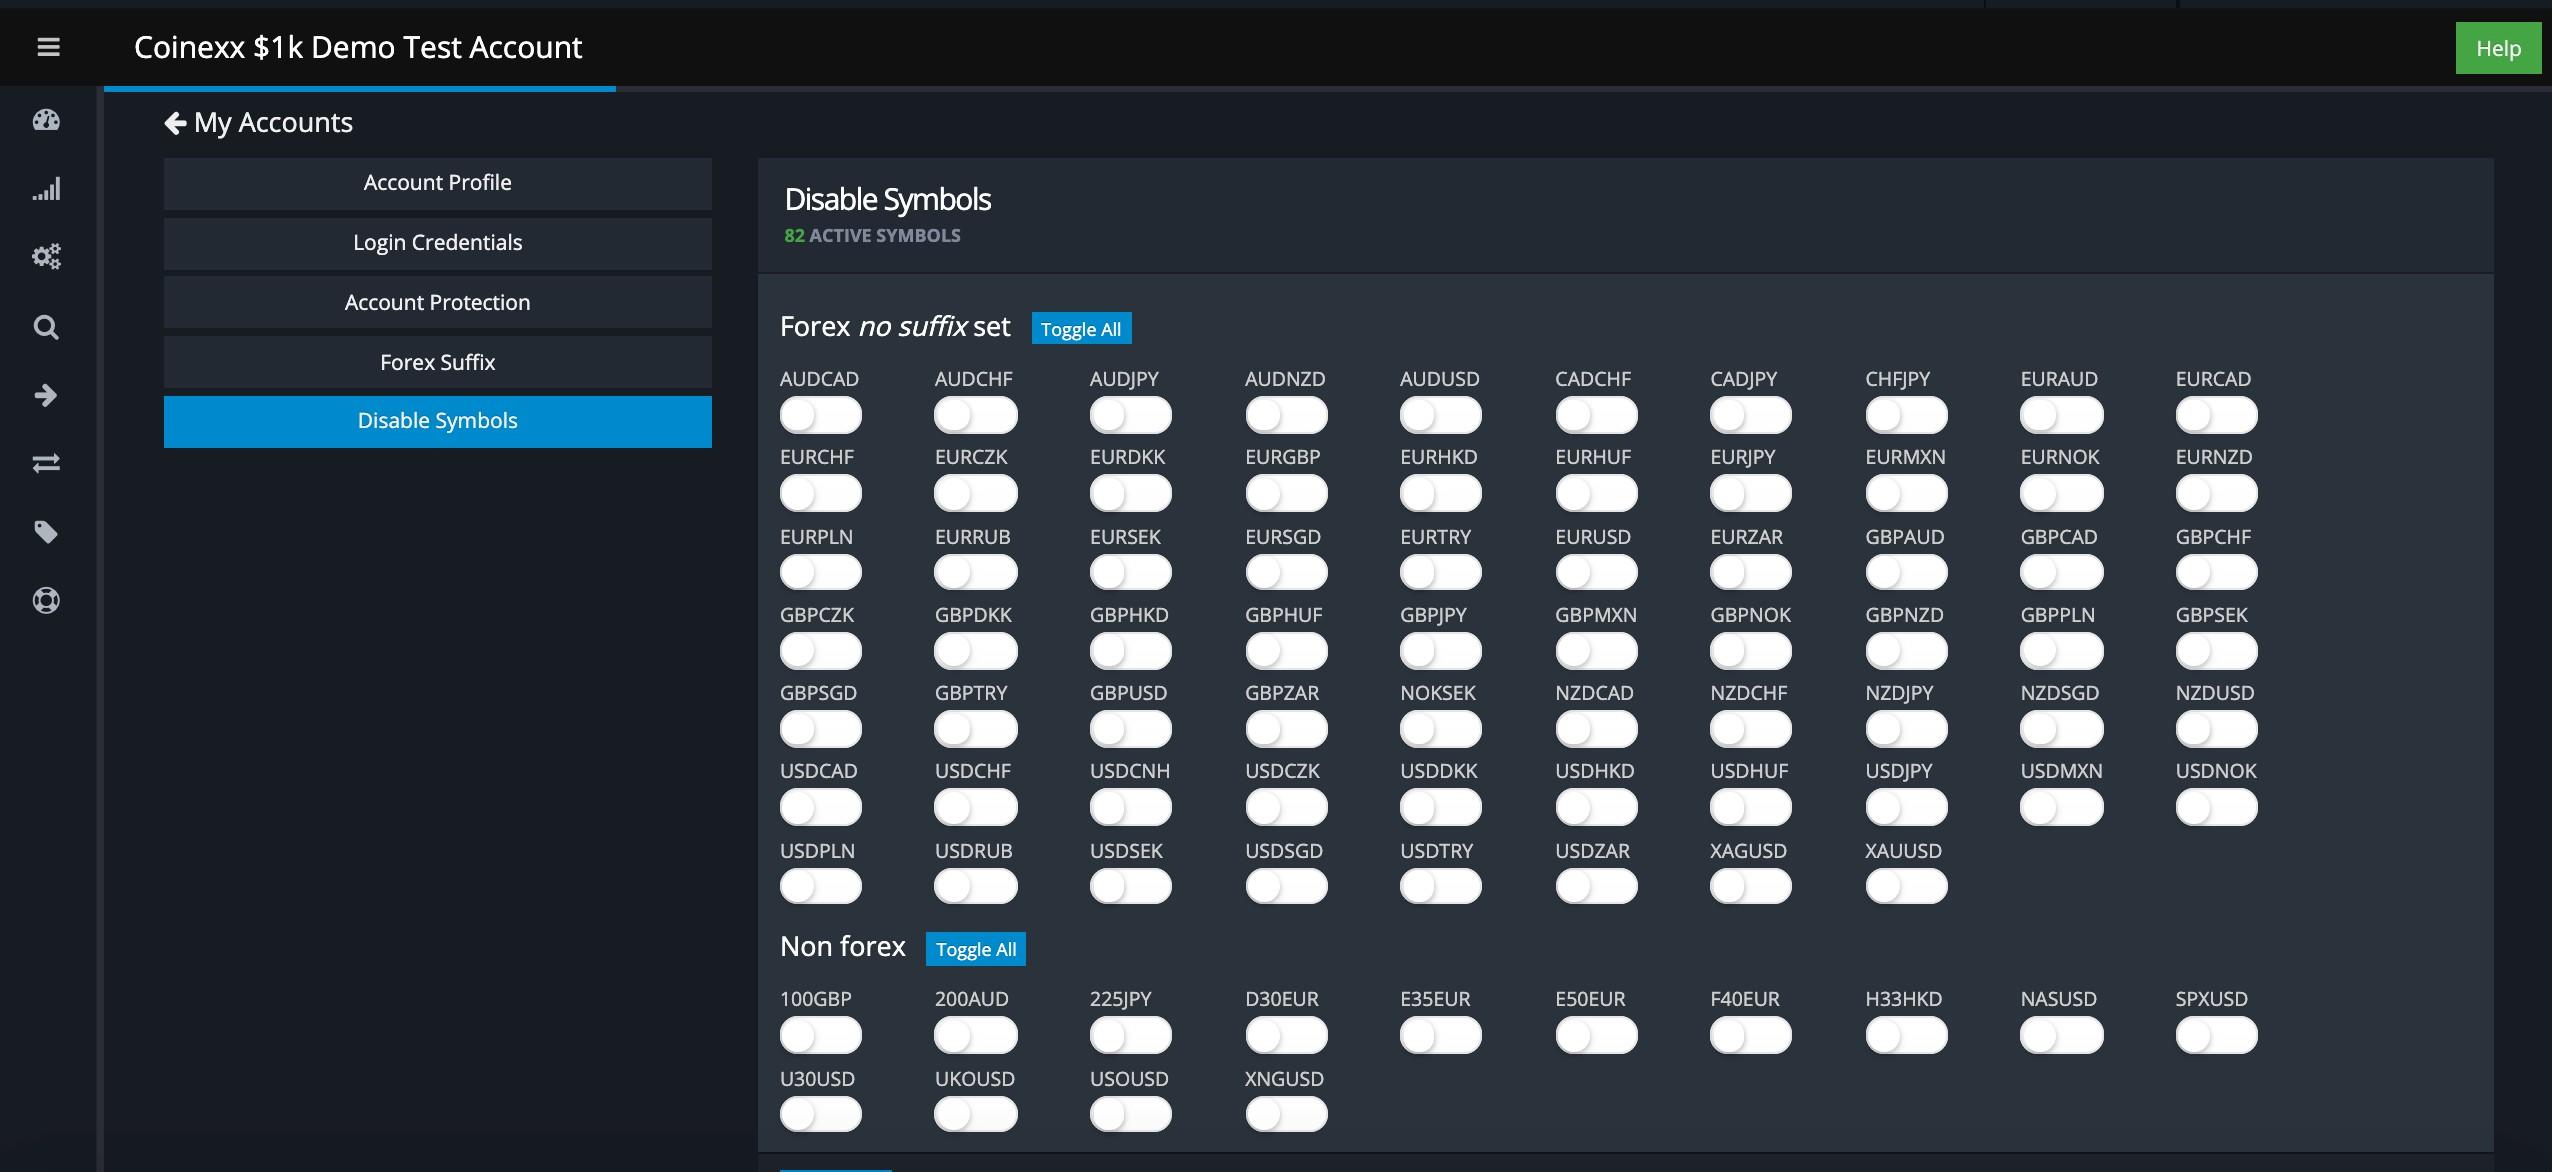Go back using My Accounts arrow
Image resolution: width=2552 pixels, height=1172 pixels.
(x=175, y=123)
